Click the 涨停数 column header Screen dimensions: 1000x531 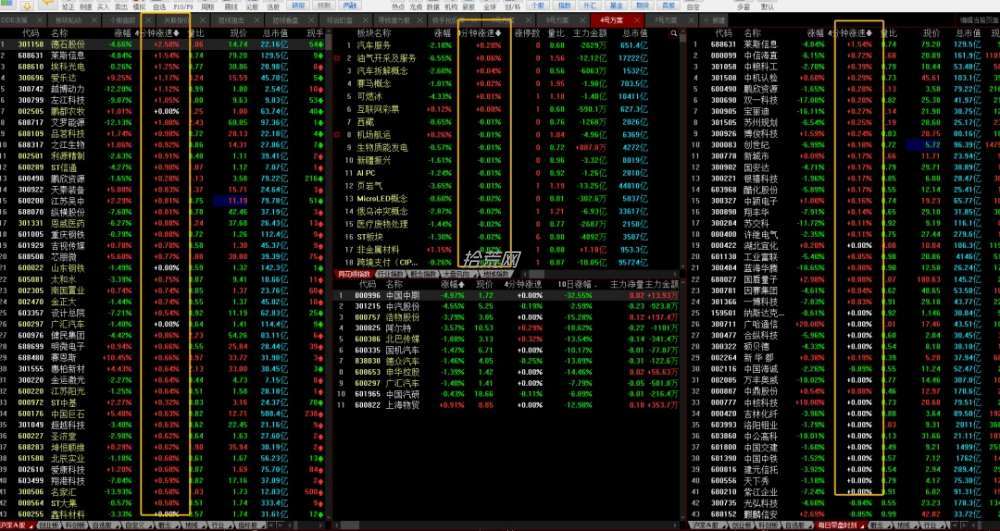click(x=527, y=33)
